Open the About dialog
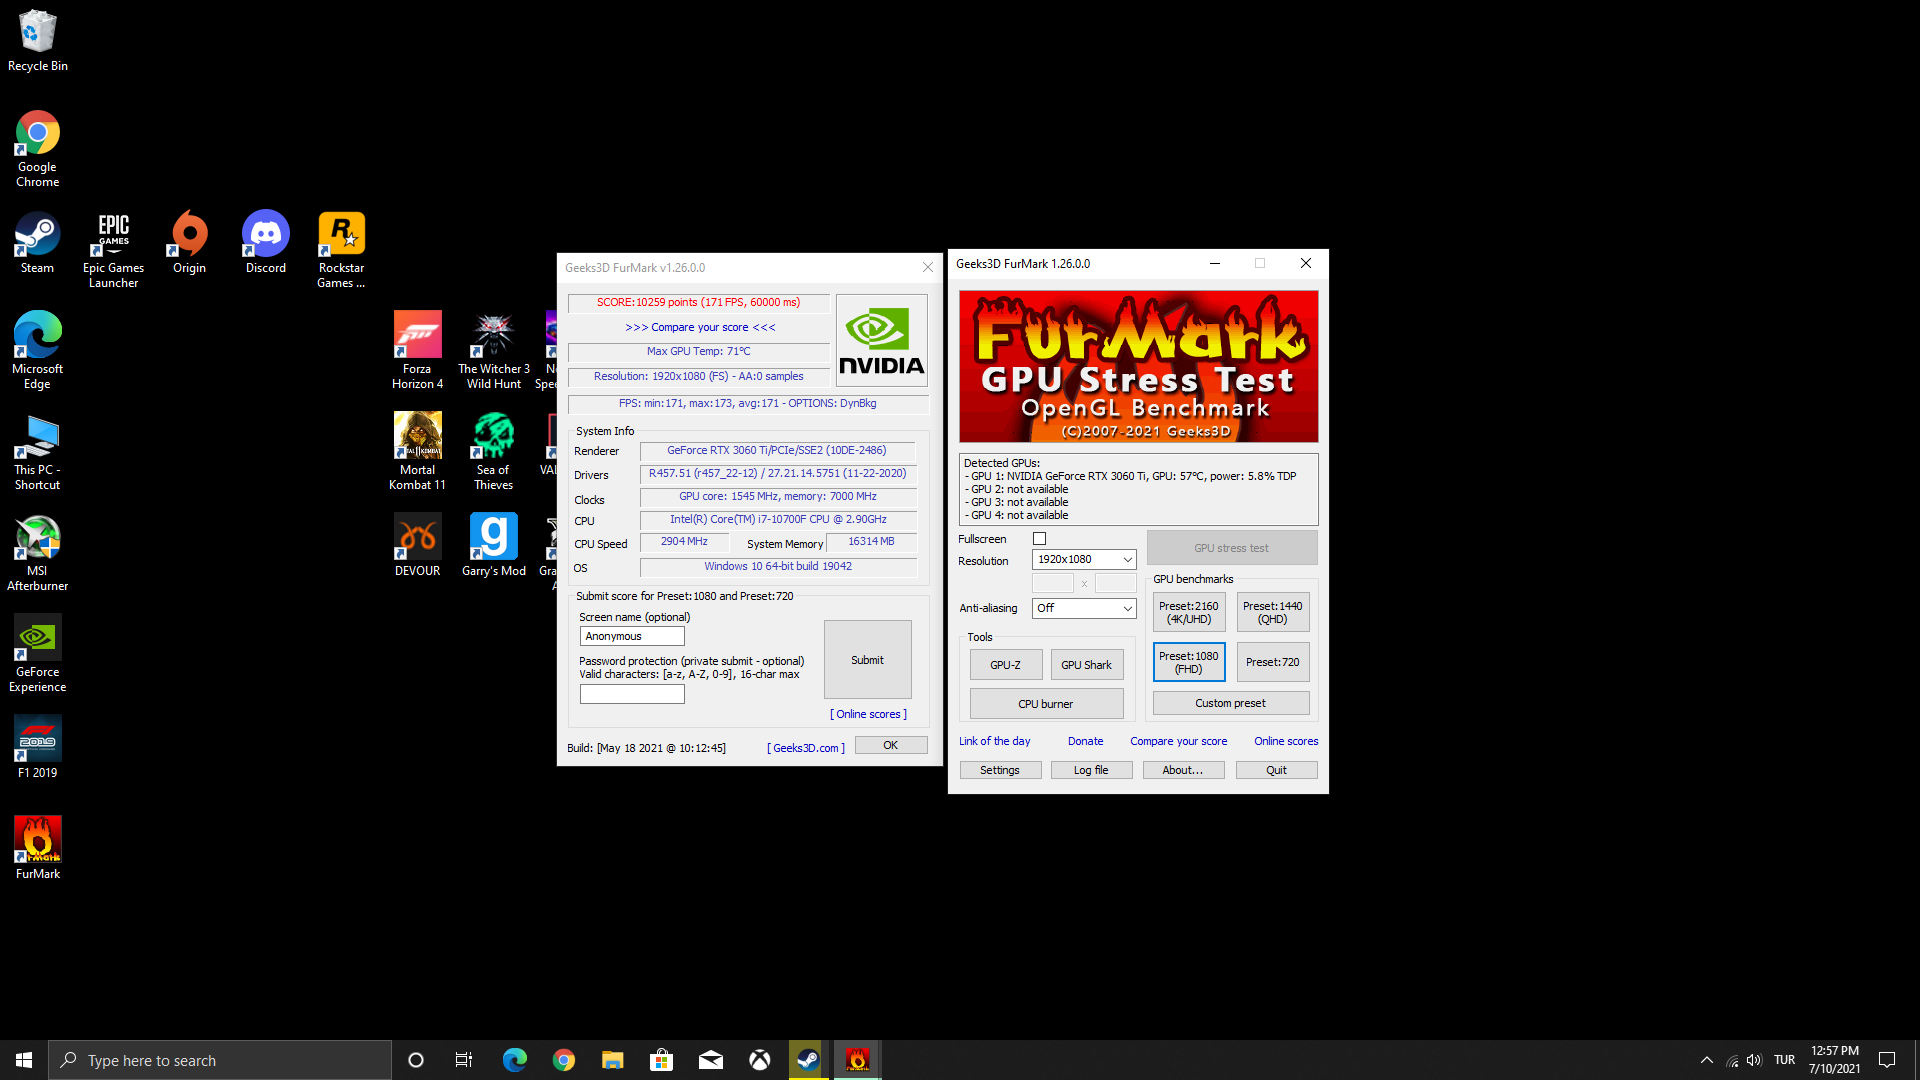 pyautogui.click(x=1183, y=770)
